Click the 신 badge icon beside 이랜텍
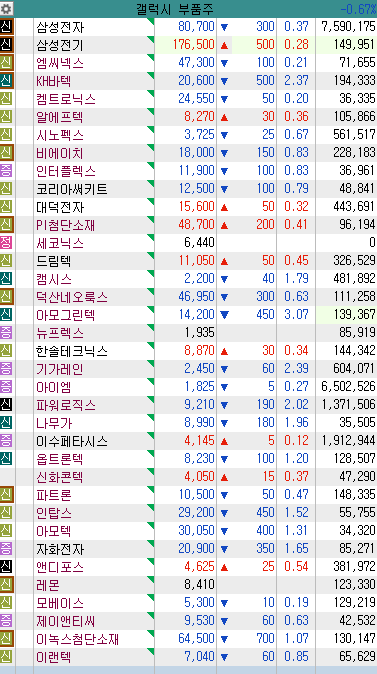Image resolution: width=377 pixels, height=674 pixels. [6, 656]
